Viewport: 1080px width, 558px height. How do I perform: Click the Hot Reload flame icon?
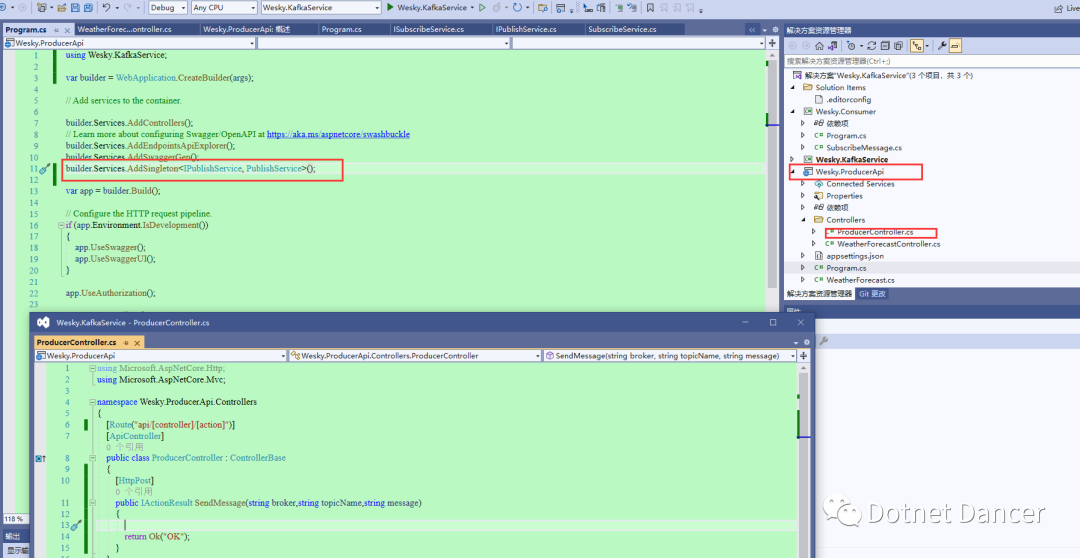click(x=497, y=8)
